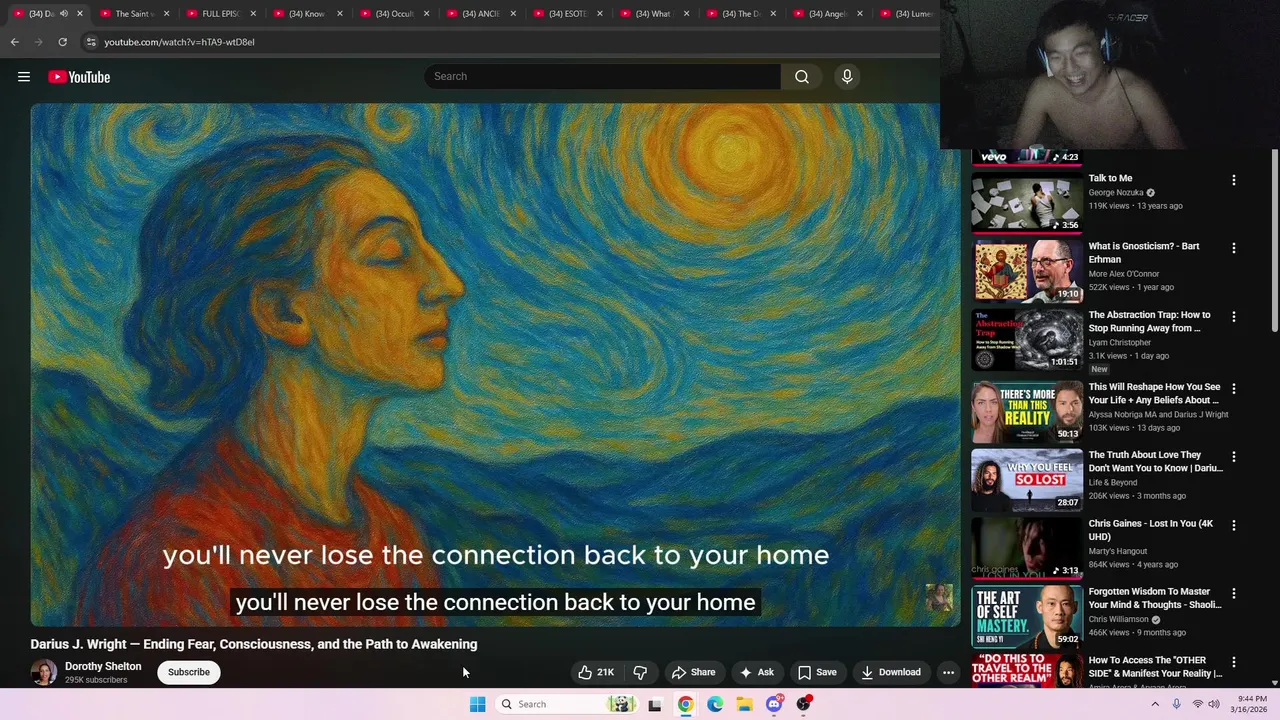
Task: Open THERE'S MORE THAN THIS REALITY thumbnail
Action: [1027, 411]
